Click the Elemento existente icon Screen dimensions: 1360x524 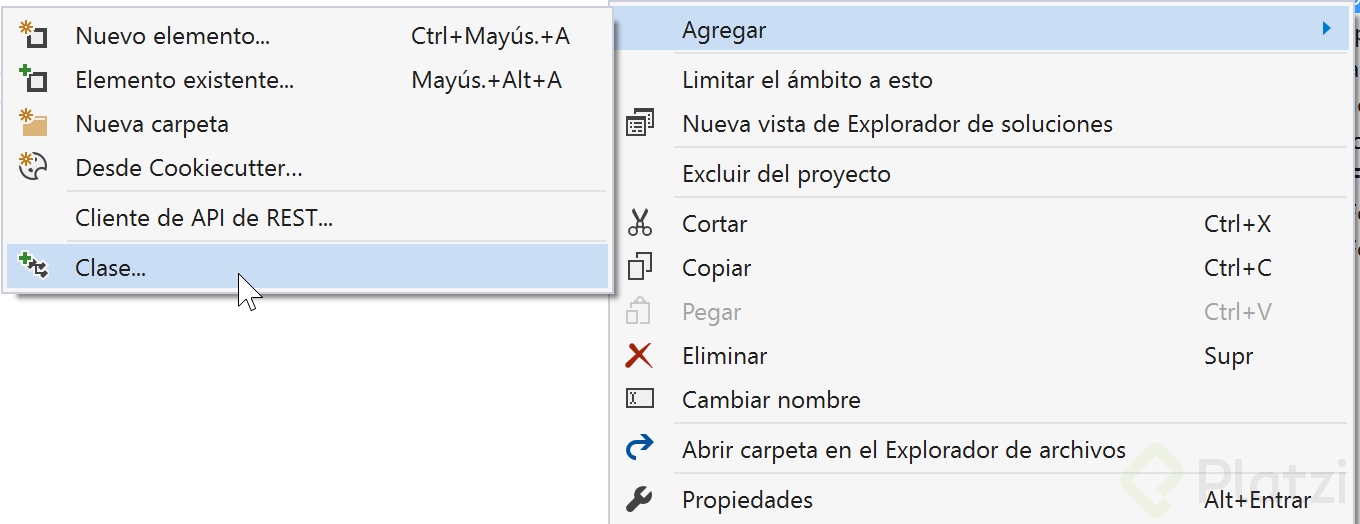tap(34, 80)
